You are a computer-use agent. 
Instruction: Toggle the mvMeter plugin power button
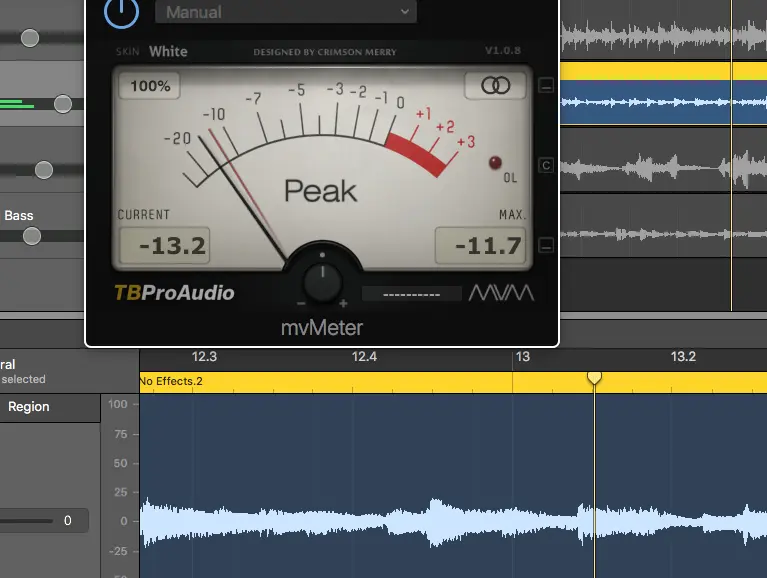(x=121, y=11)
